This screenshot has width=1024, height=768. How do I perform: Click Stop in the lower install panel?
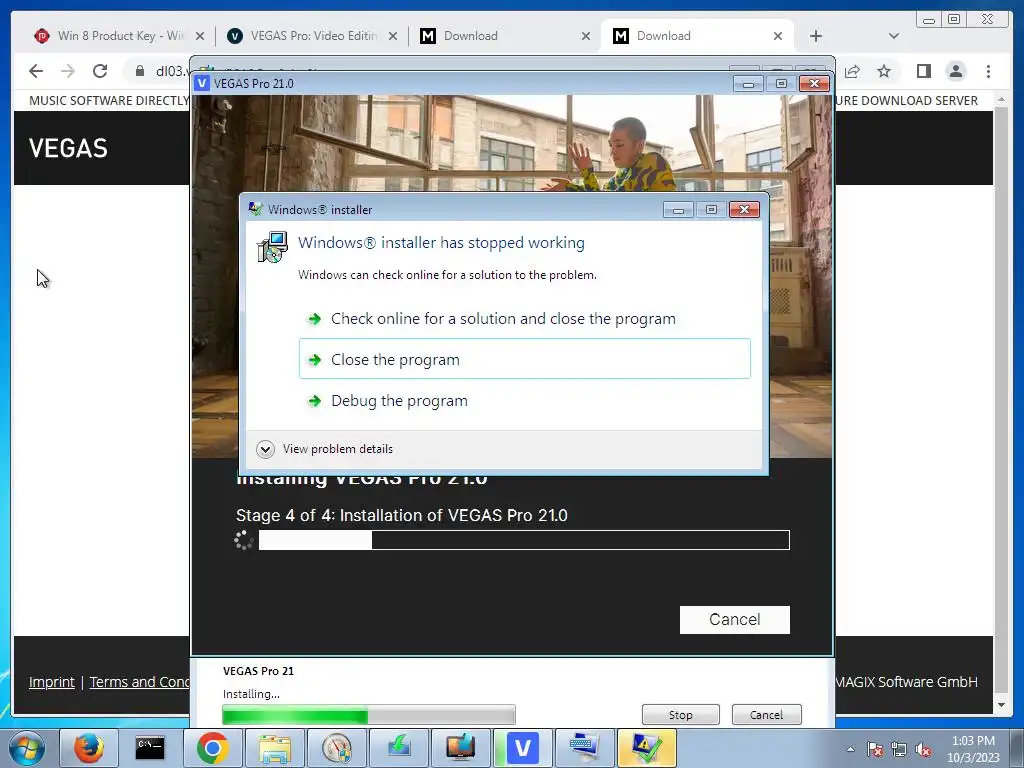[x=680, y=714]
